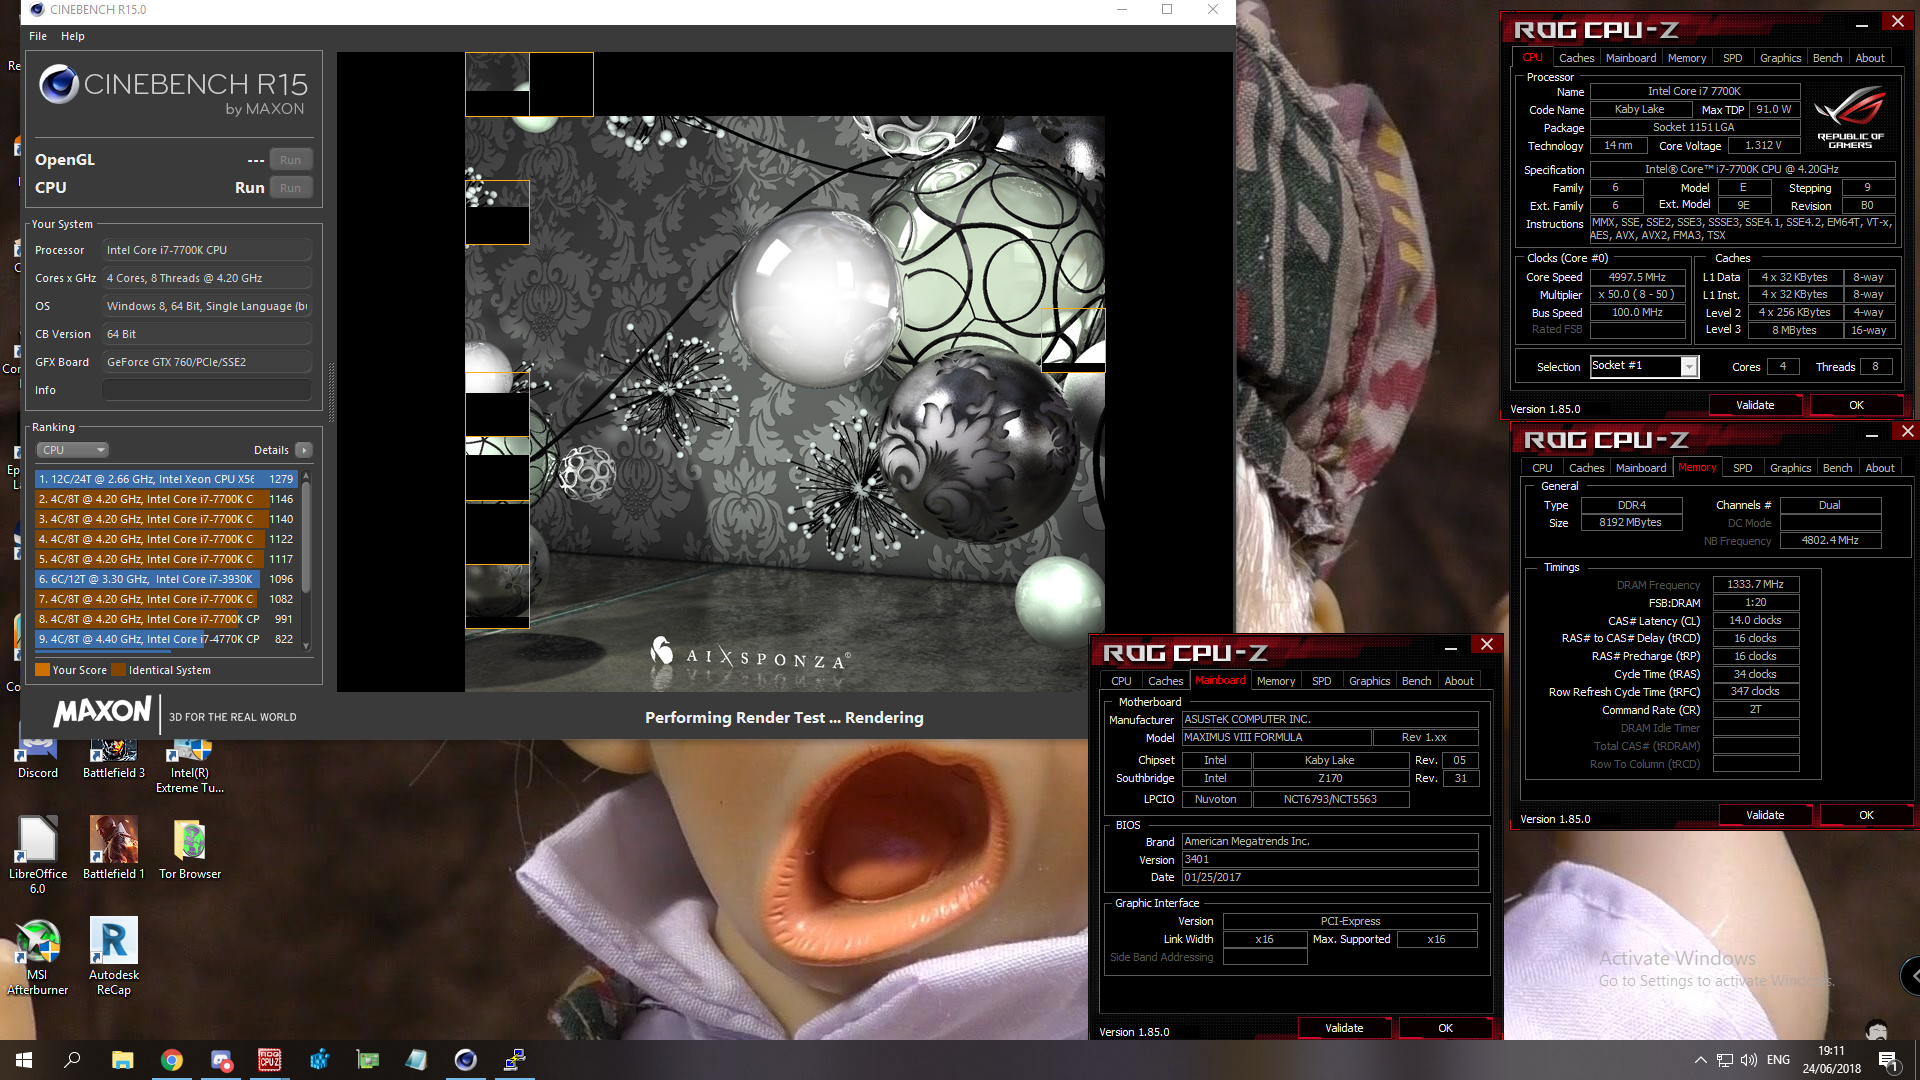1920x1080 pixels.
Task: Open Intel(R) Extreme Tuning desktop shortcut
Action: click(190, 768)
